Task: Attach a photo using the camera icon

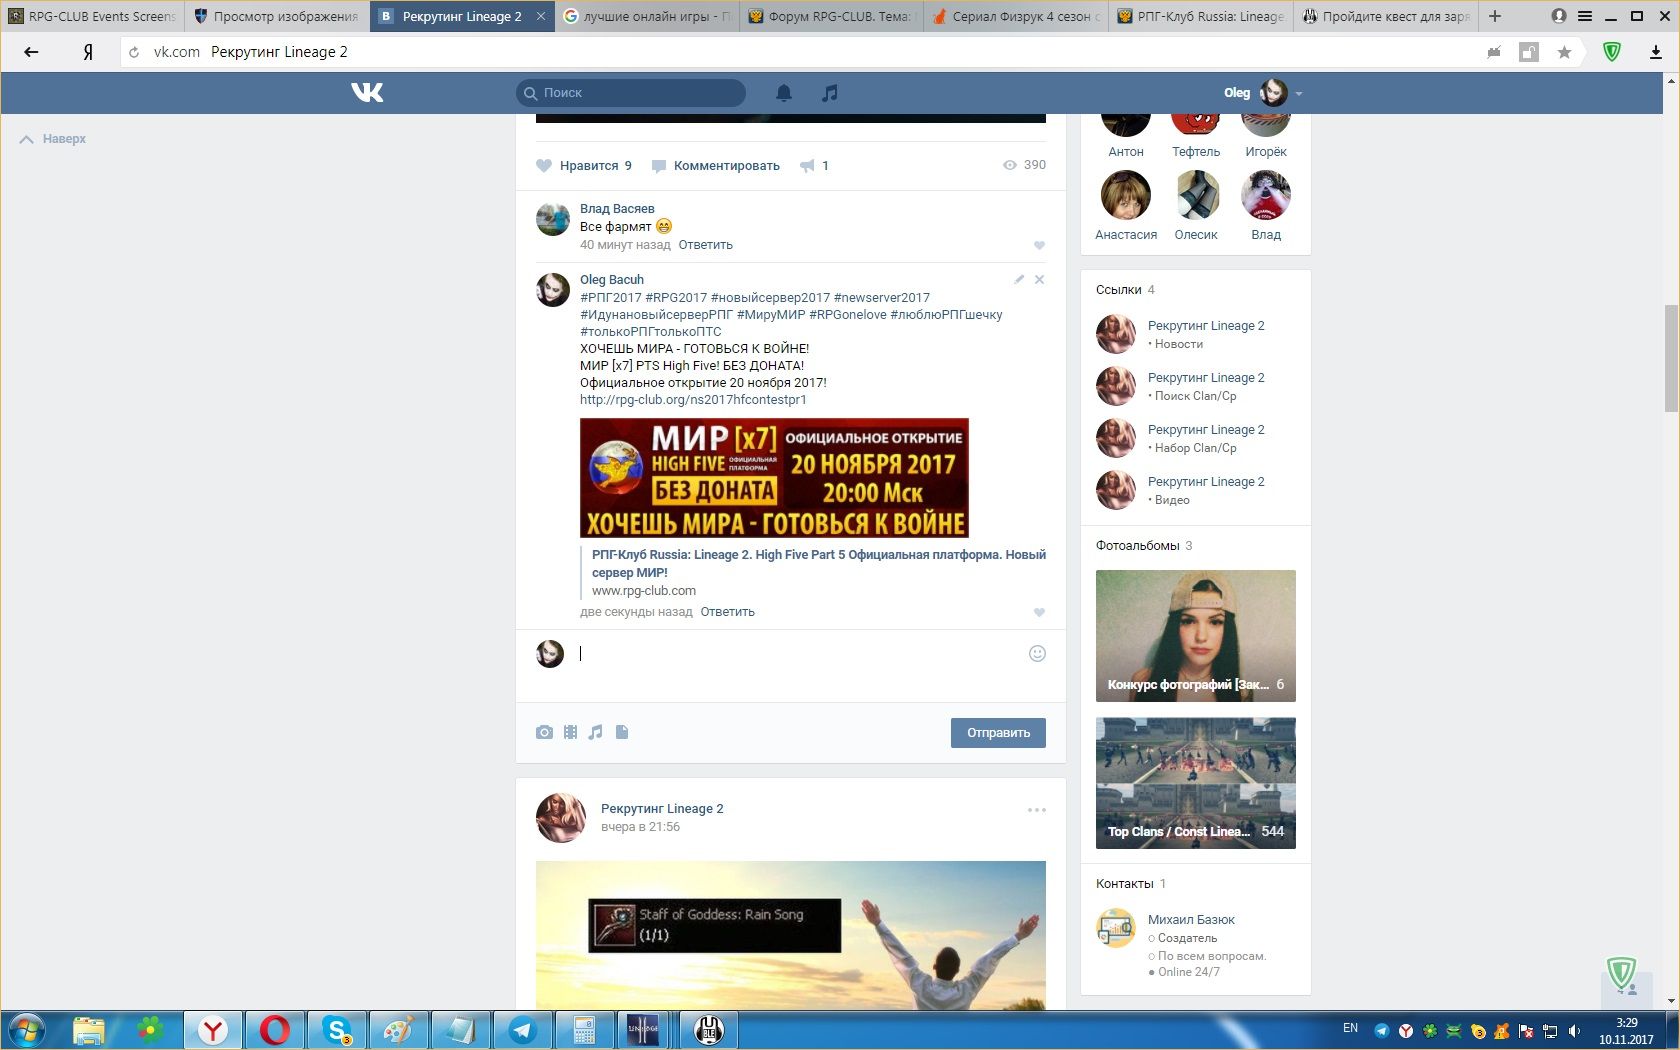Action: pos(544,733)
